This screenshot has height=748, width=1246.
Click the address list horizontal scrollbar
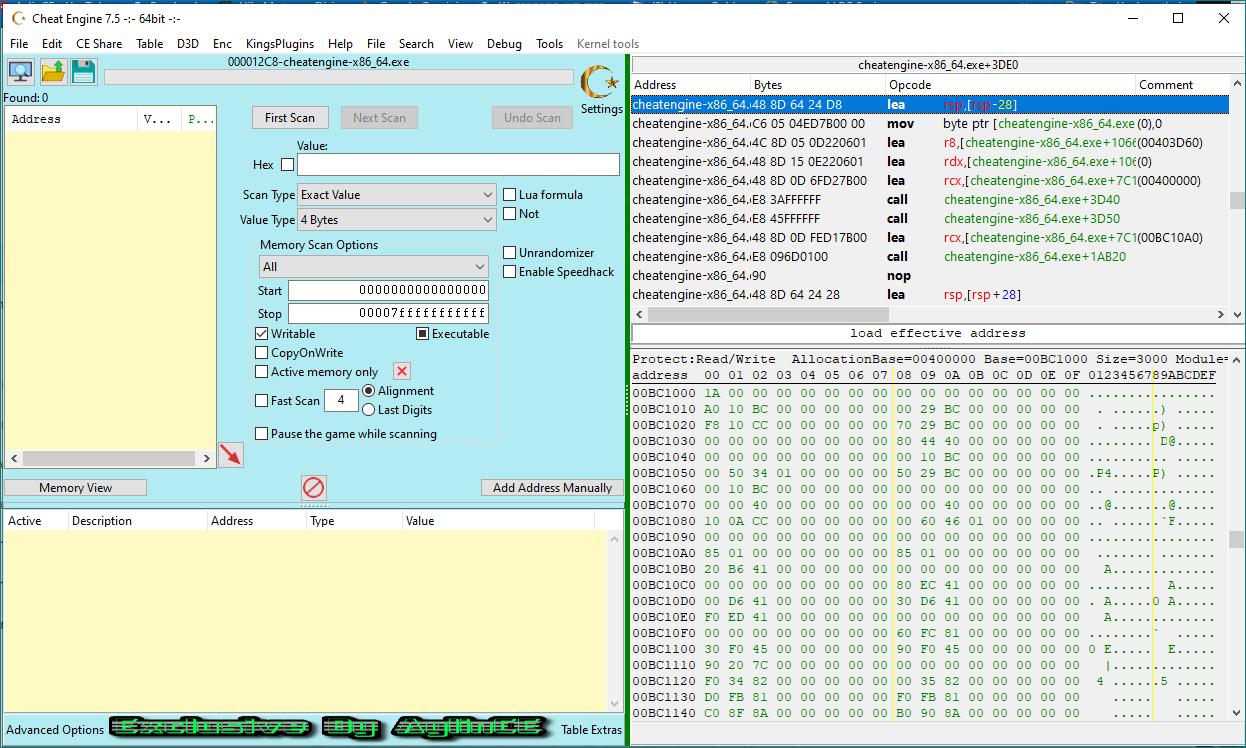110,458
